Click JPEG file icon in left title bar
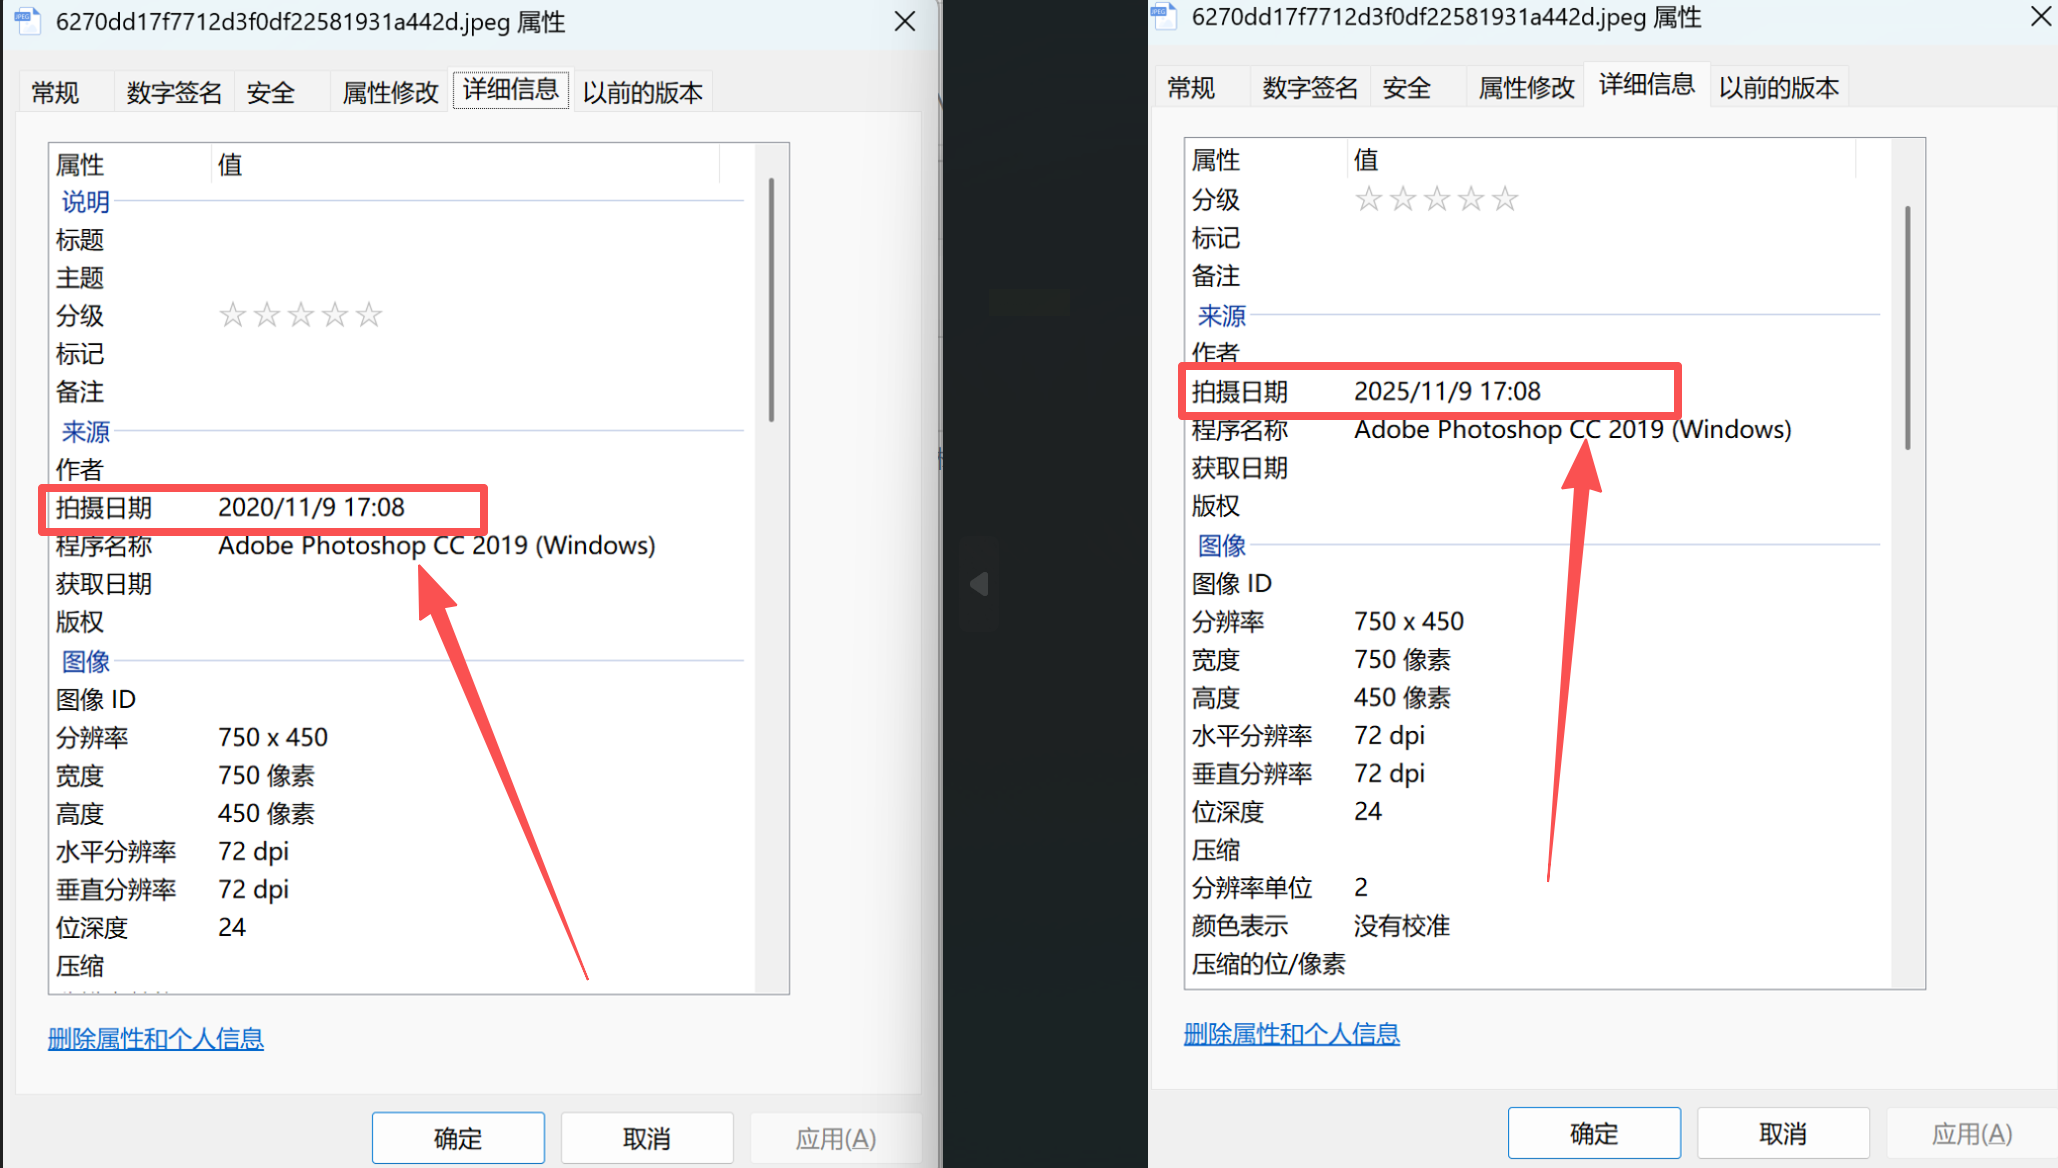Viewport: 2058px width, 1168px height. [26, 20]
